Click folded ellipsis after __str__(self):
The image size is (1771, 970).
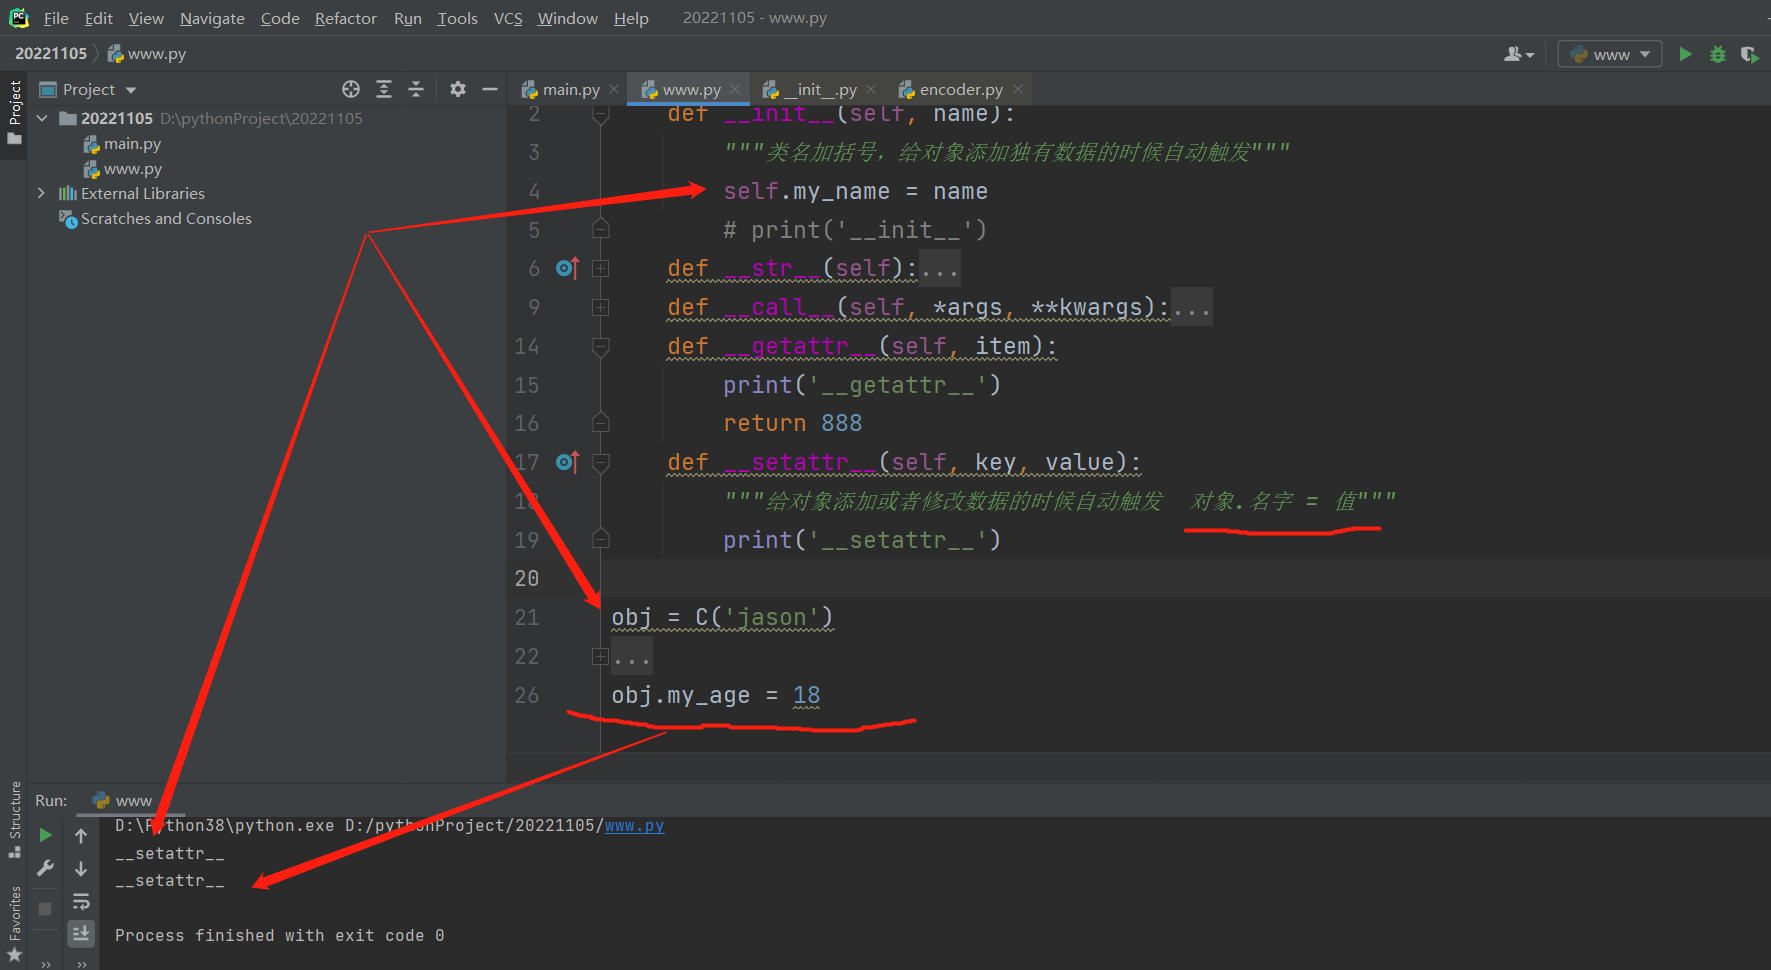pos(940,269)
